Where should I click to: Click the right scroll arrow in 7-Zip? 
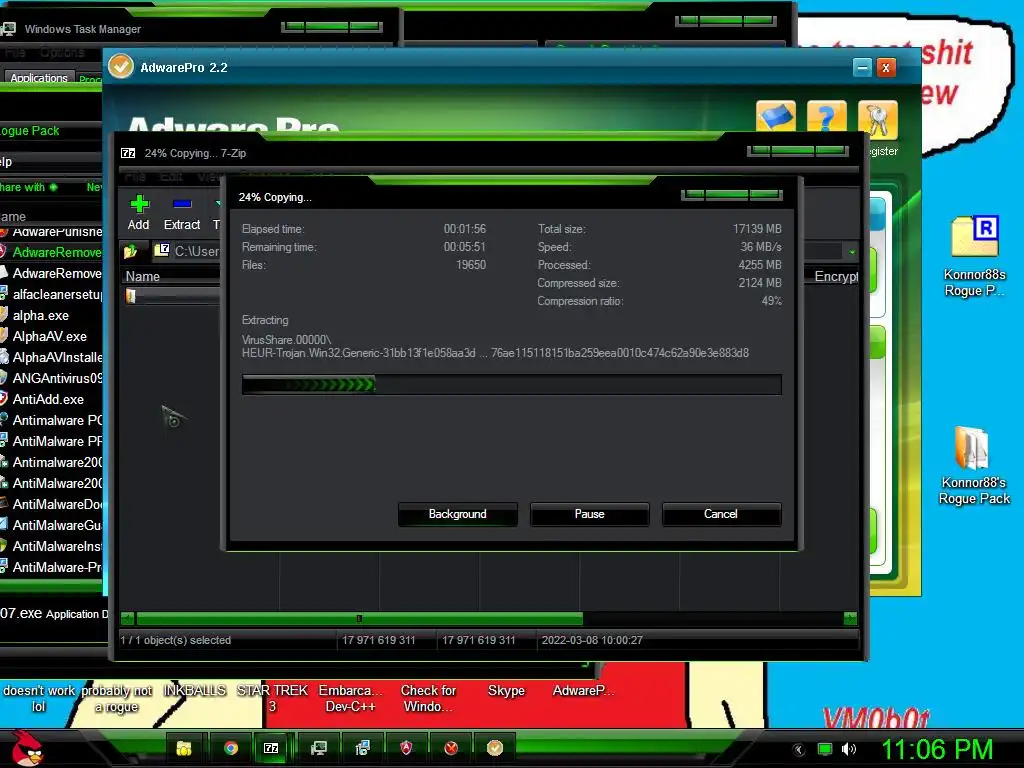click(850, 618)
